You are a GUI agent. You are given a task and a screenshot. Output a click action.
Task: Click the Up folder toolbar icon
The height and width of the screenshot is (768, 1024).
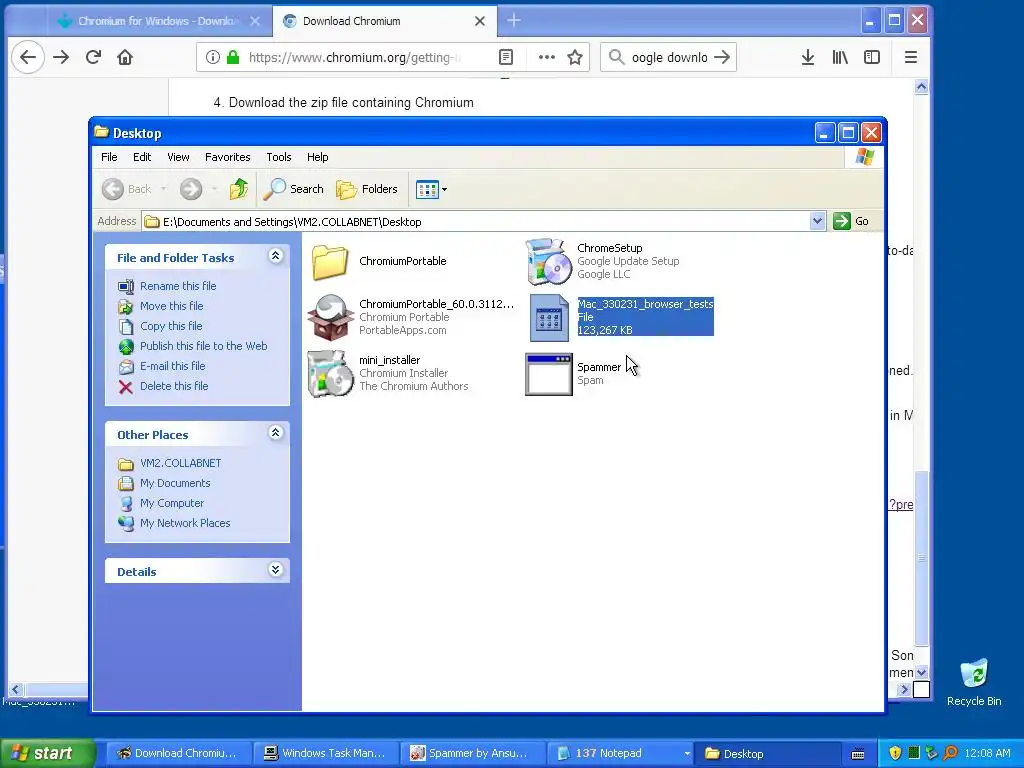238,189
